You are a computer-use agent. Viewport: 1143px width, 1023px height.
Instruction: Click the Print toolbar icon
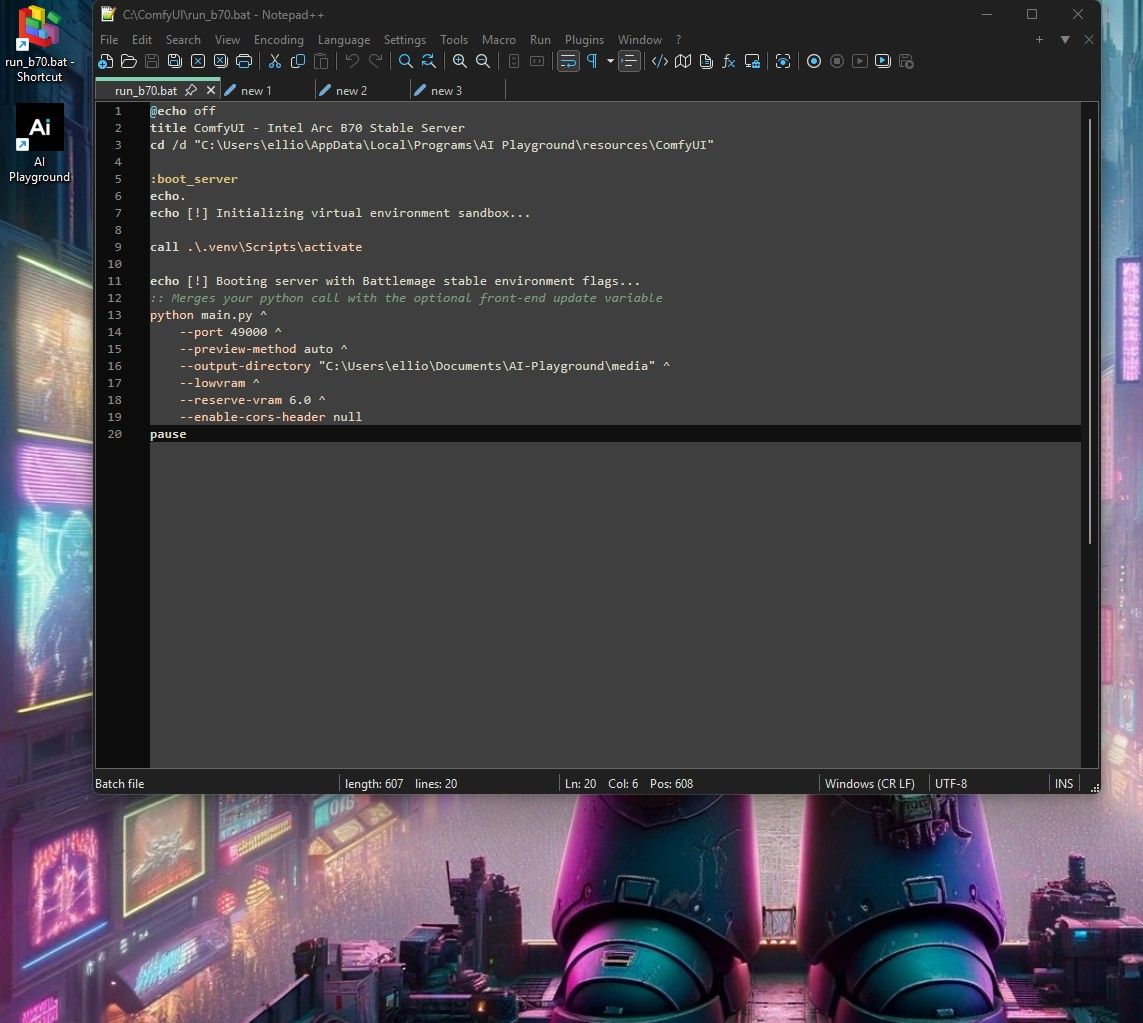(244, 61)
